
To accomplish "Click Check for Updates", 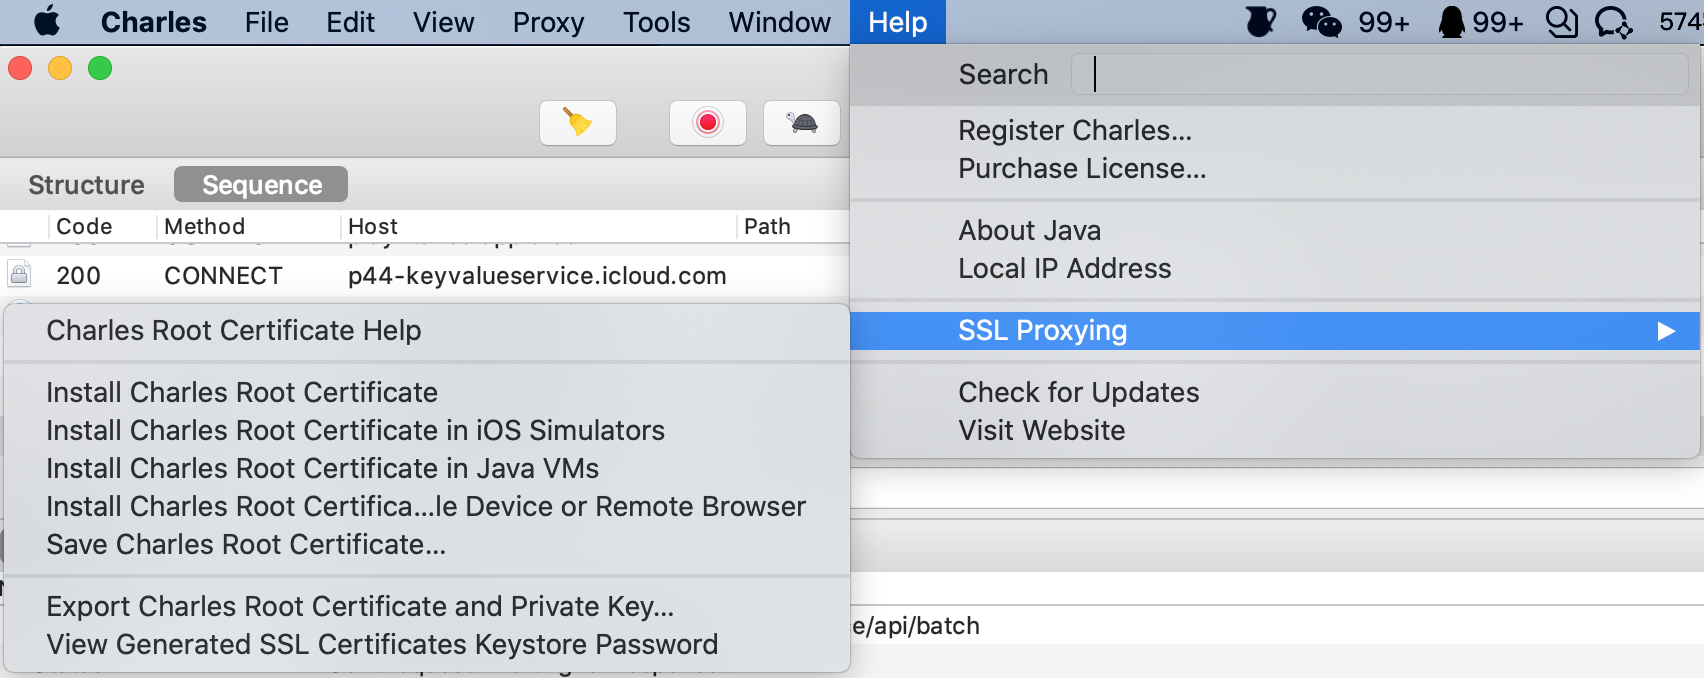I will click(1078, 392).
